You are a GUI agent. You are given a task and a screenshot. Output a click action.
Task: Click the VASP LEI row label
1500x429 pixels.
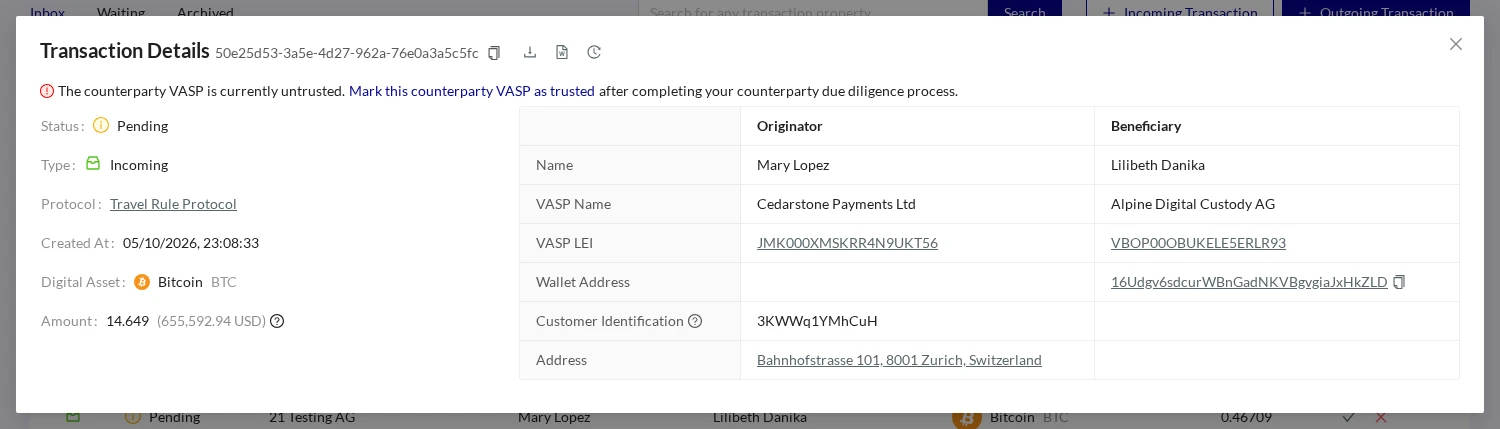point(564,243)
